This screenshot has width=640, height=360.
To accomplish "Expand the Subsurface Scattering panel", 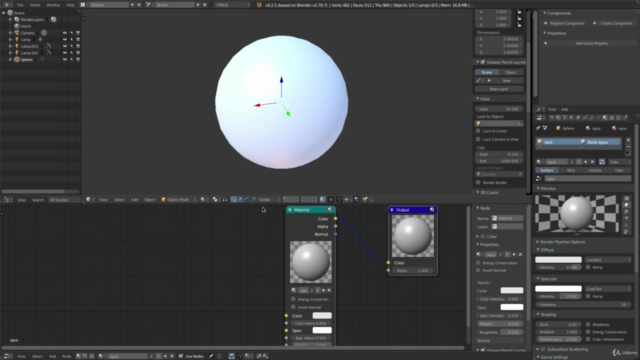I will pos(538,349).
